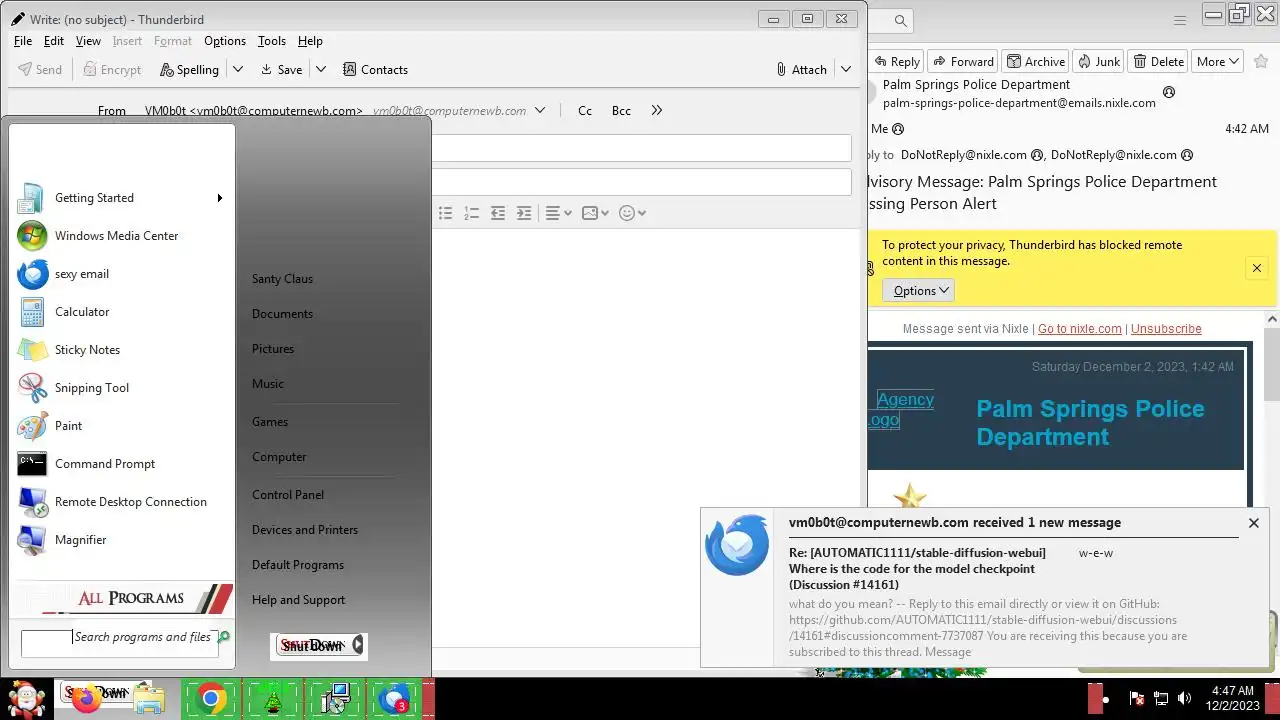Expand the Getting Started submenu arrow
This screenshot has height=720, width=1280.
(219, 198)
